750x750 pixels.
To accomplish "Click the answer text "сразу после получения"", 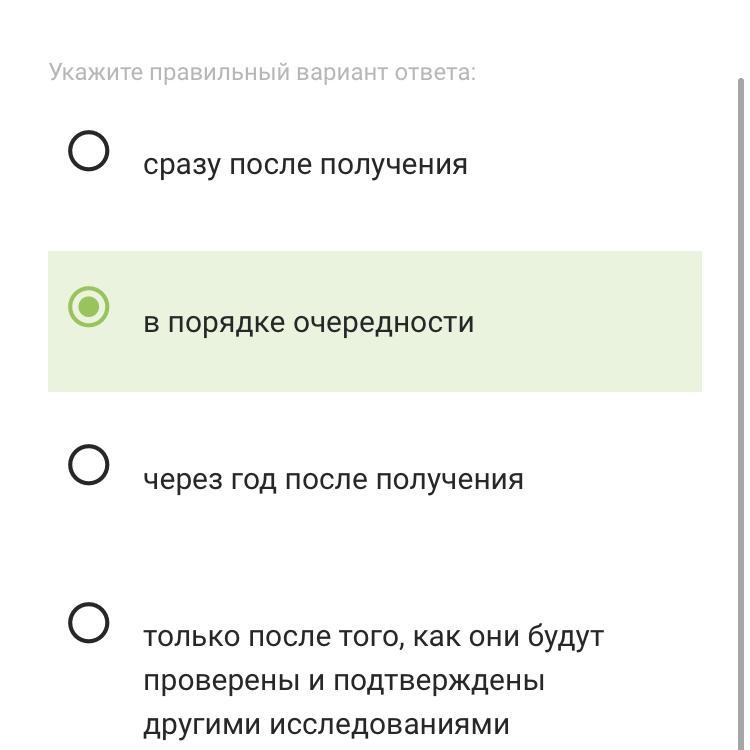I will (305, 164).
